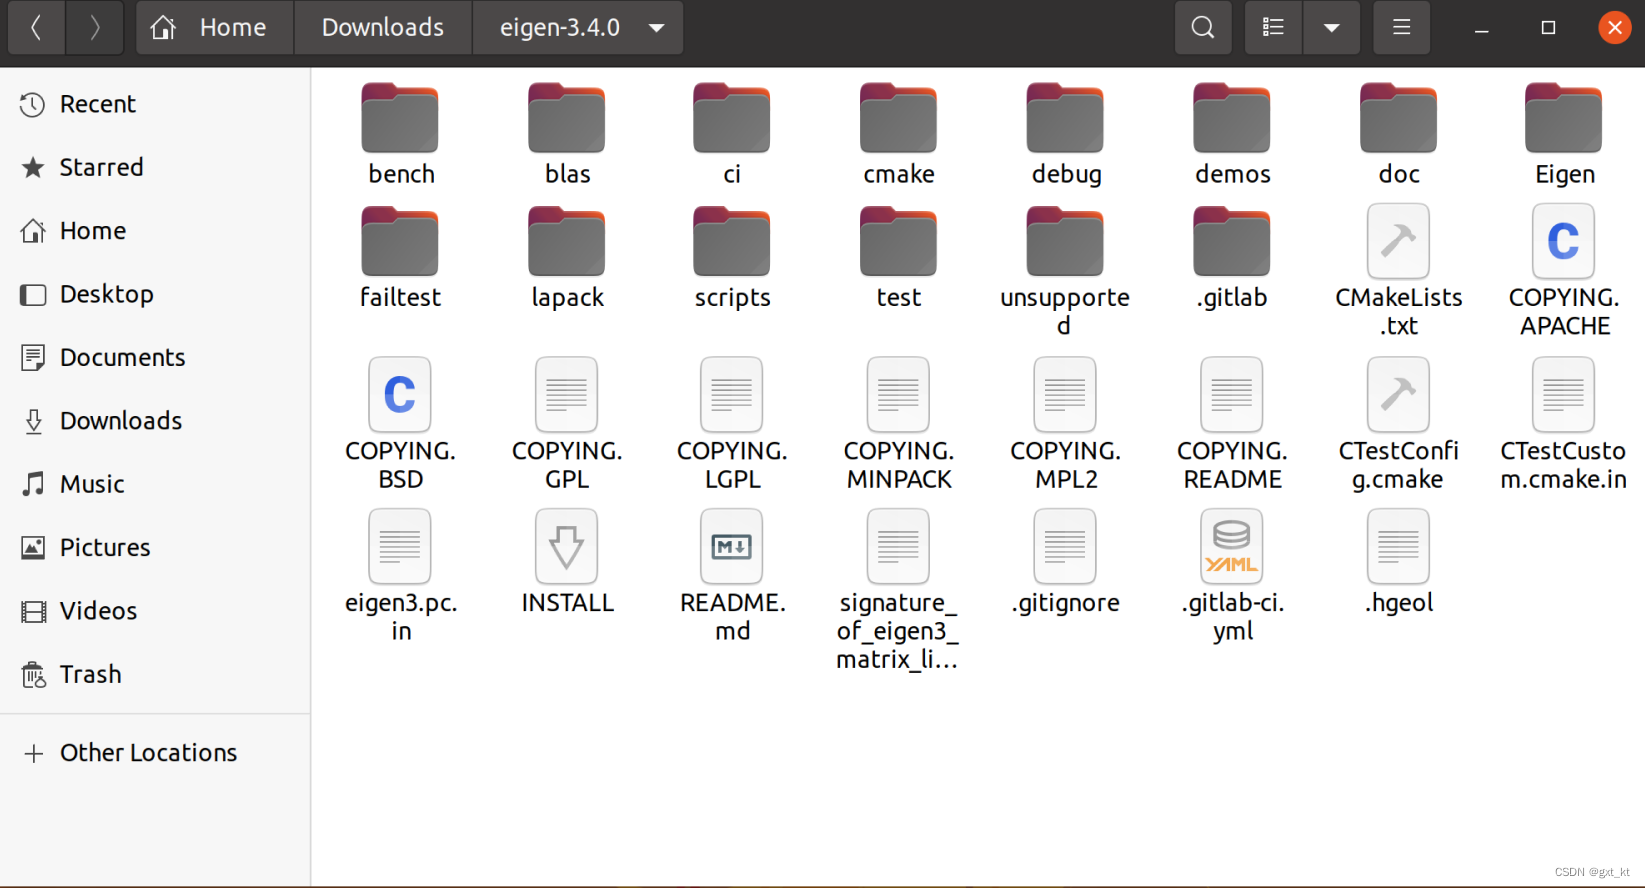Select the COPYING.LGPL file

732,424
